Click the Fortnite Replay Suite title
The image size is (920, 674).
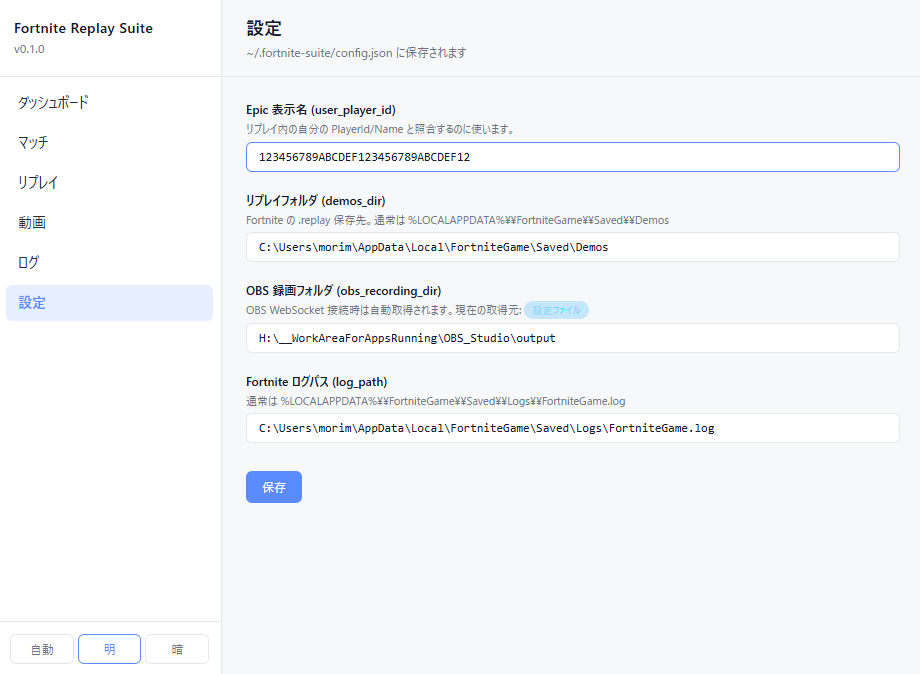(x=83, y=28)
